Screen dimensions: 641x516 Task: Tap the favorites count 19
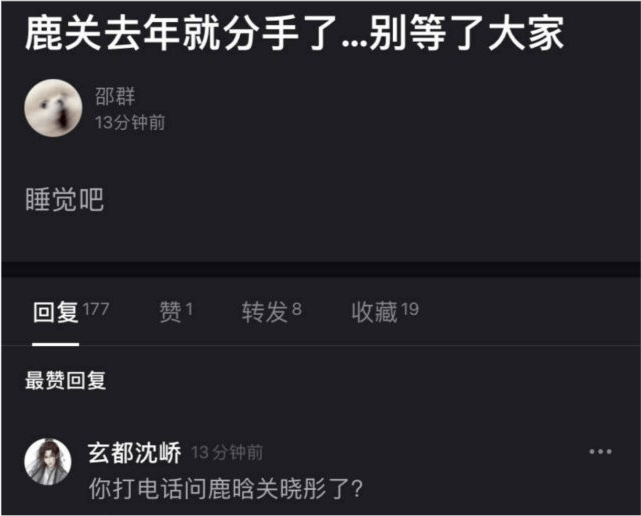point(410,309)
